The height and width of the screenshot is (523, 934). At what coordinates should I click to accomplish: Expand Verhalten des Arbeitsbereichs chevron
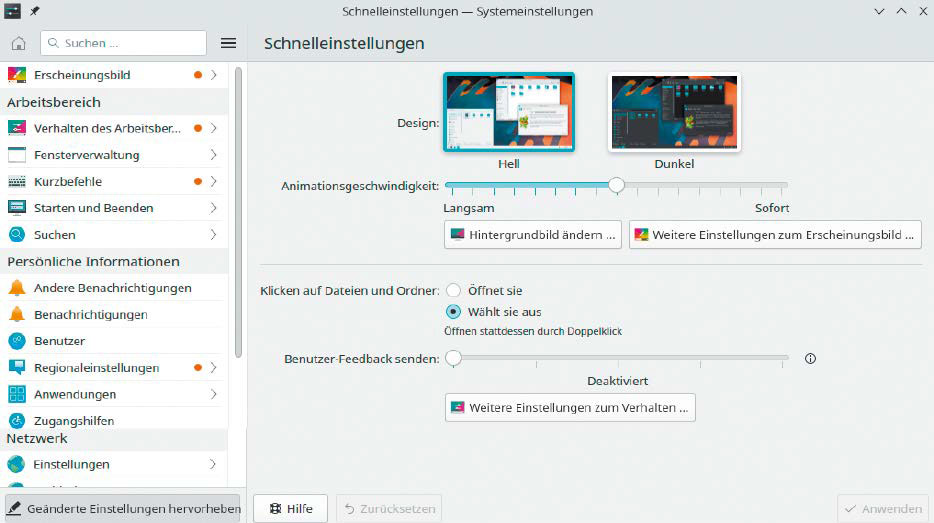213,128
